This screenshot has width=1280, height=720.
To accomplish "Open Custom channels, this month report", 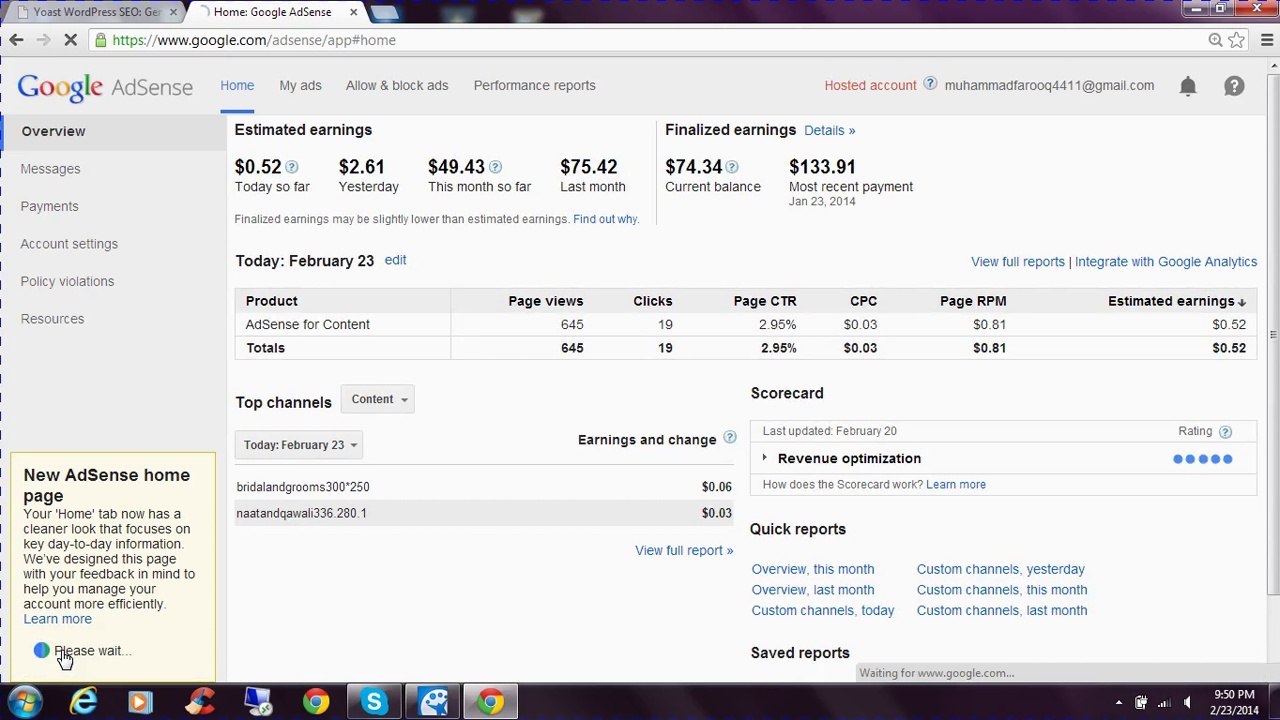I will click(1002, 590).
